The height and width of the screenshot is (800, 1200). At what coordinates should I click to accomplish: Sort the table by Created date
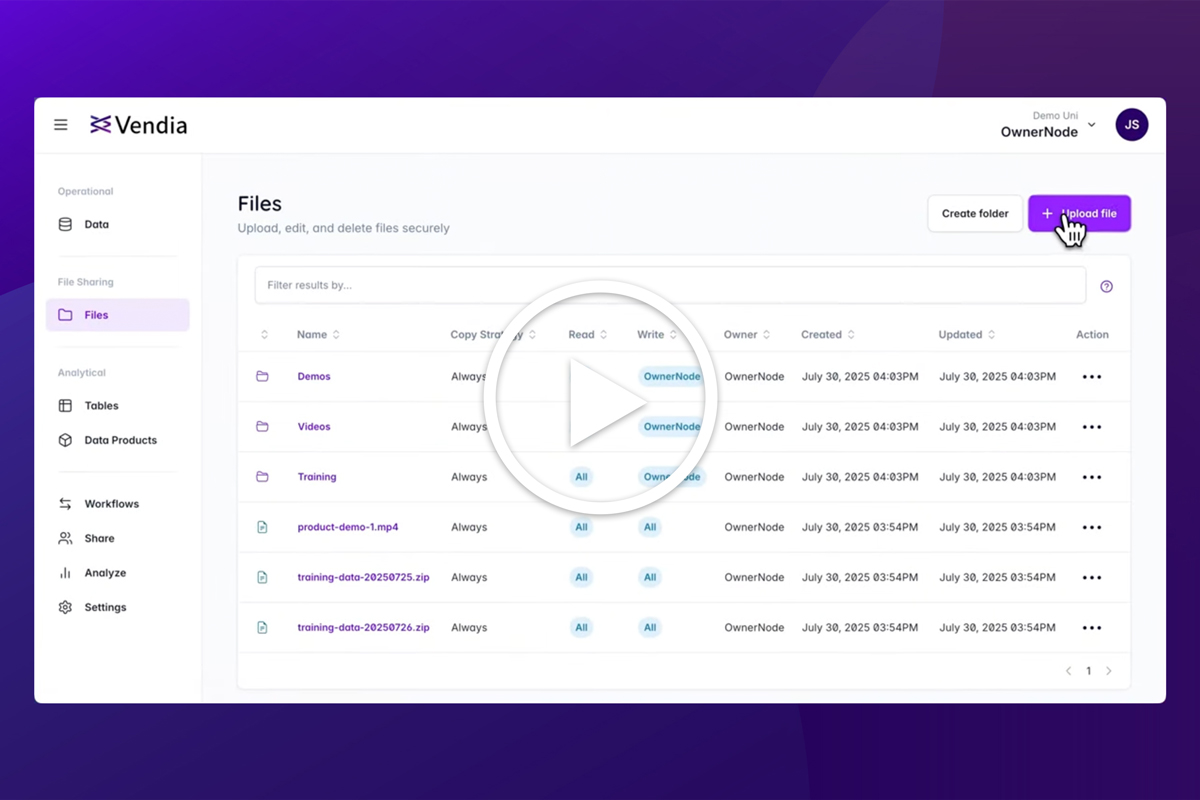tap(828, 335)
